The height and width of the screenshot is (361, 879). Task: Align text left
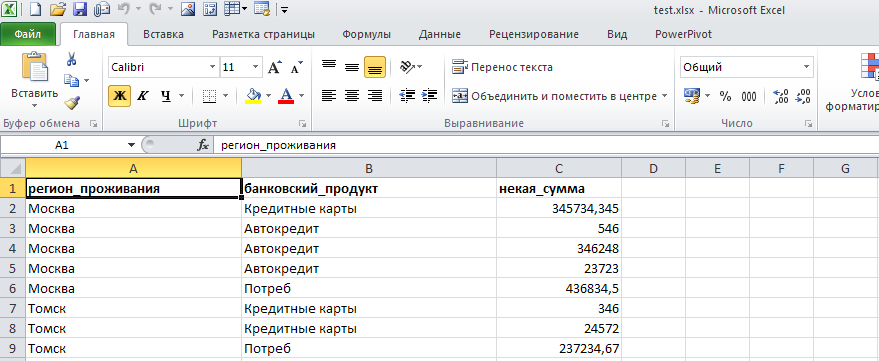[x=329, y=96]
